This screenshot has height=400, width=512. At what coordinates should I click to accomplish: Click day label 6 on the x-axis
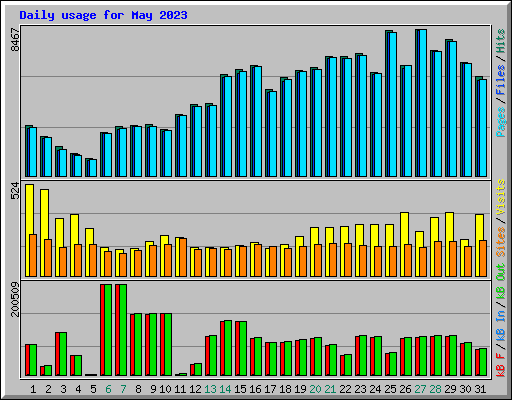(x=108, y=389)
